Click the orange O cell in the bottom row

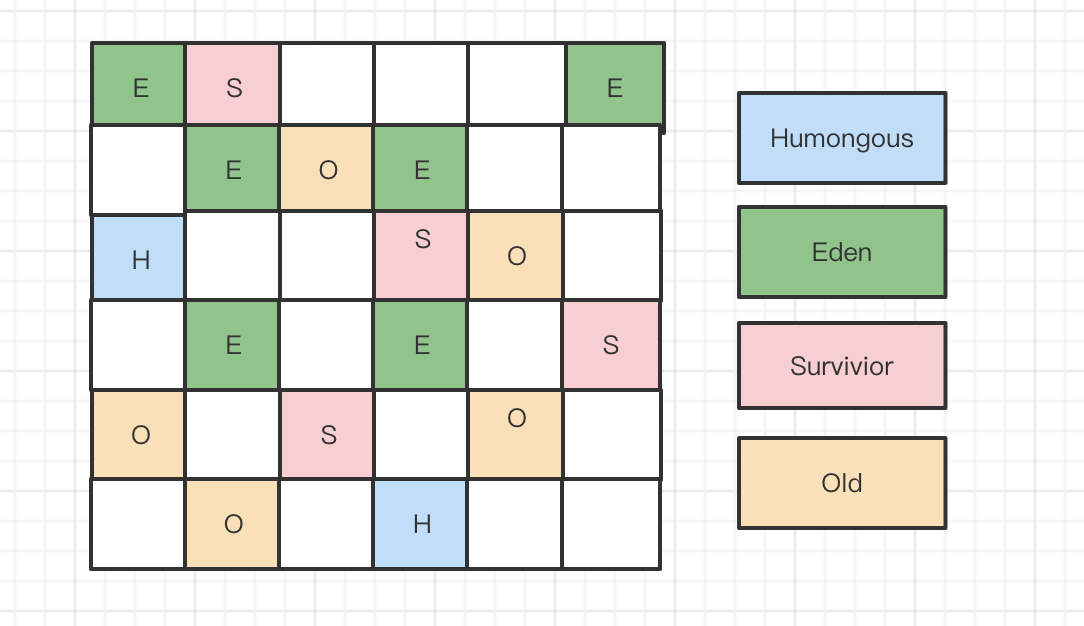click(x=232, y=524)
